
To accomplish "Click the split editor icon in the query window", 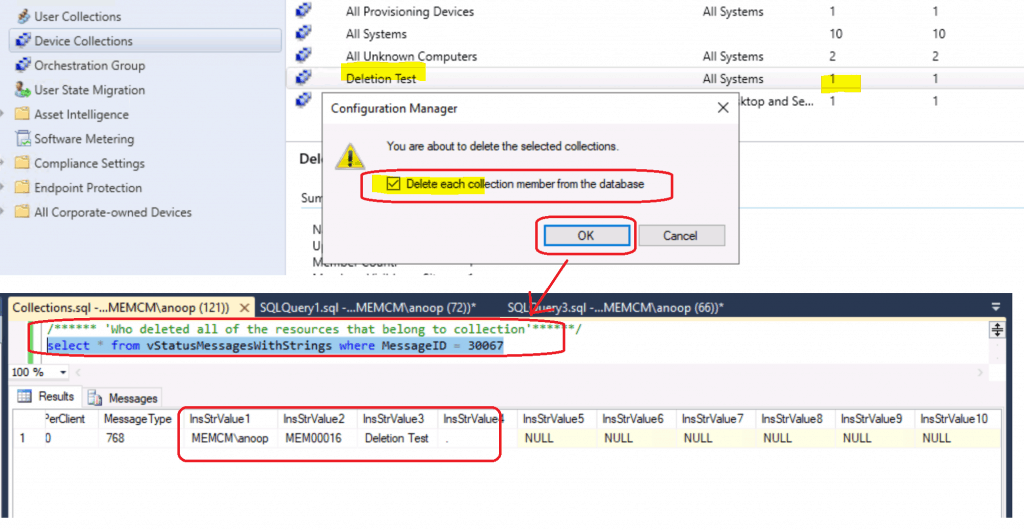I will (x=996, y=330).
